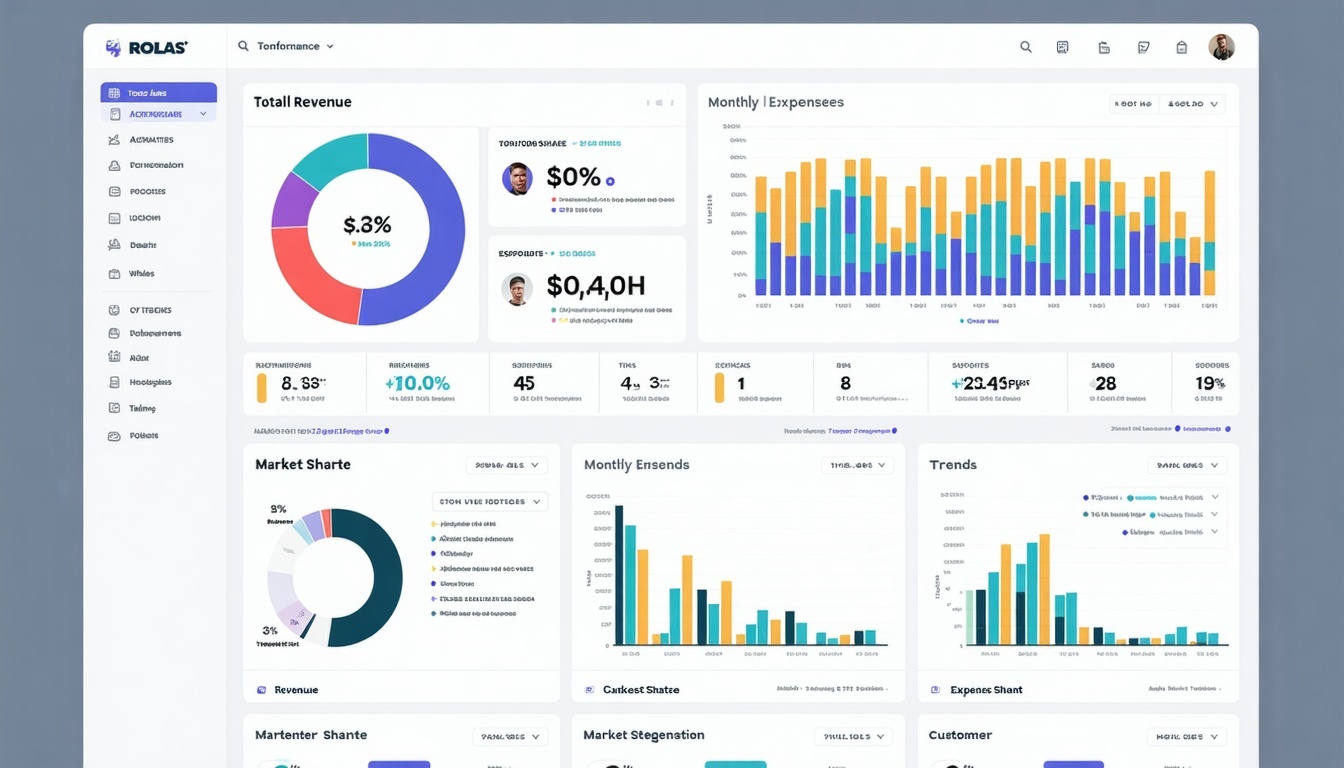Open the Tonformance menu at the top
This screenshot has width=1344, height=768.
pos(289,46)
